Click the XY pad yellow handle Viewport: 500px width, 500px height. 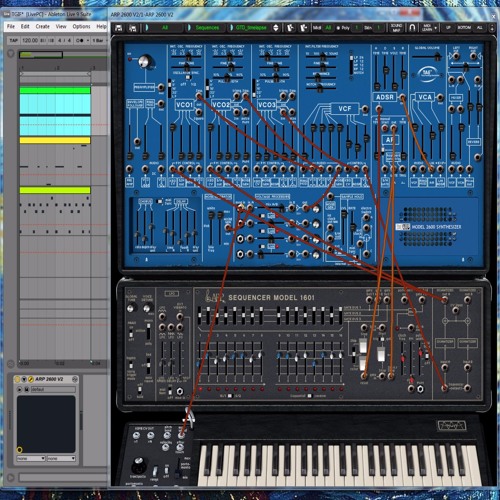(19, 450)
